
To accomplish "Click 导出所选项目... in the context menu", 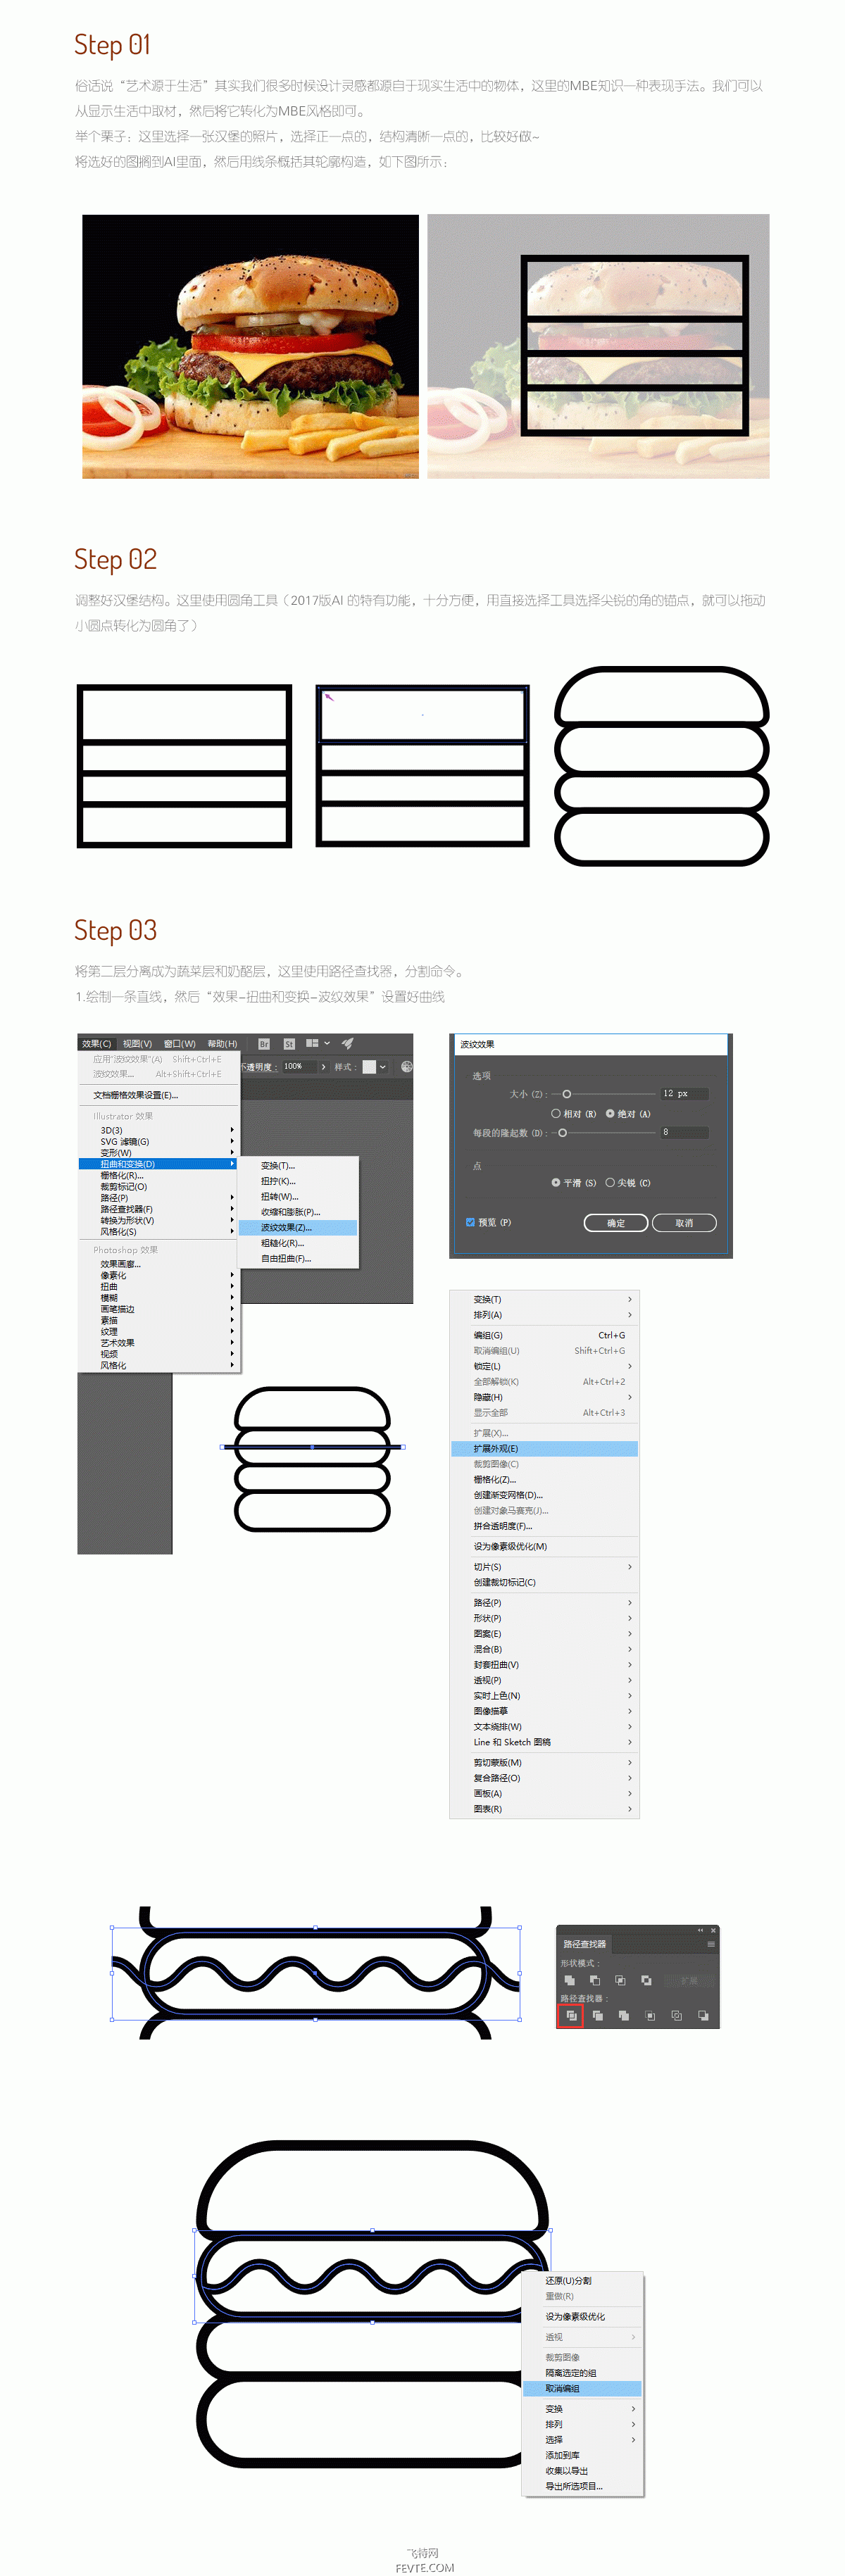I will (x=582, y=2485).
